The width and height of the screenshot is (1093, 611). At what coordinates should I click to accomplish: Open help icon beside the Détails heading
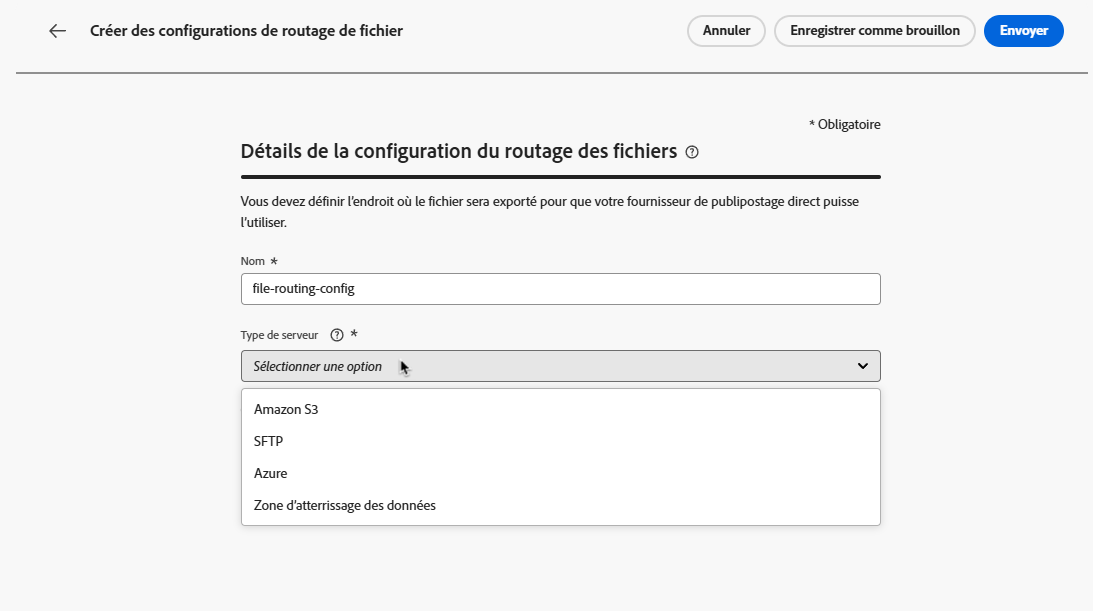click(x=692, y=153)
